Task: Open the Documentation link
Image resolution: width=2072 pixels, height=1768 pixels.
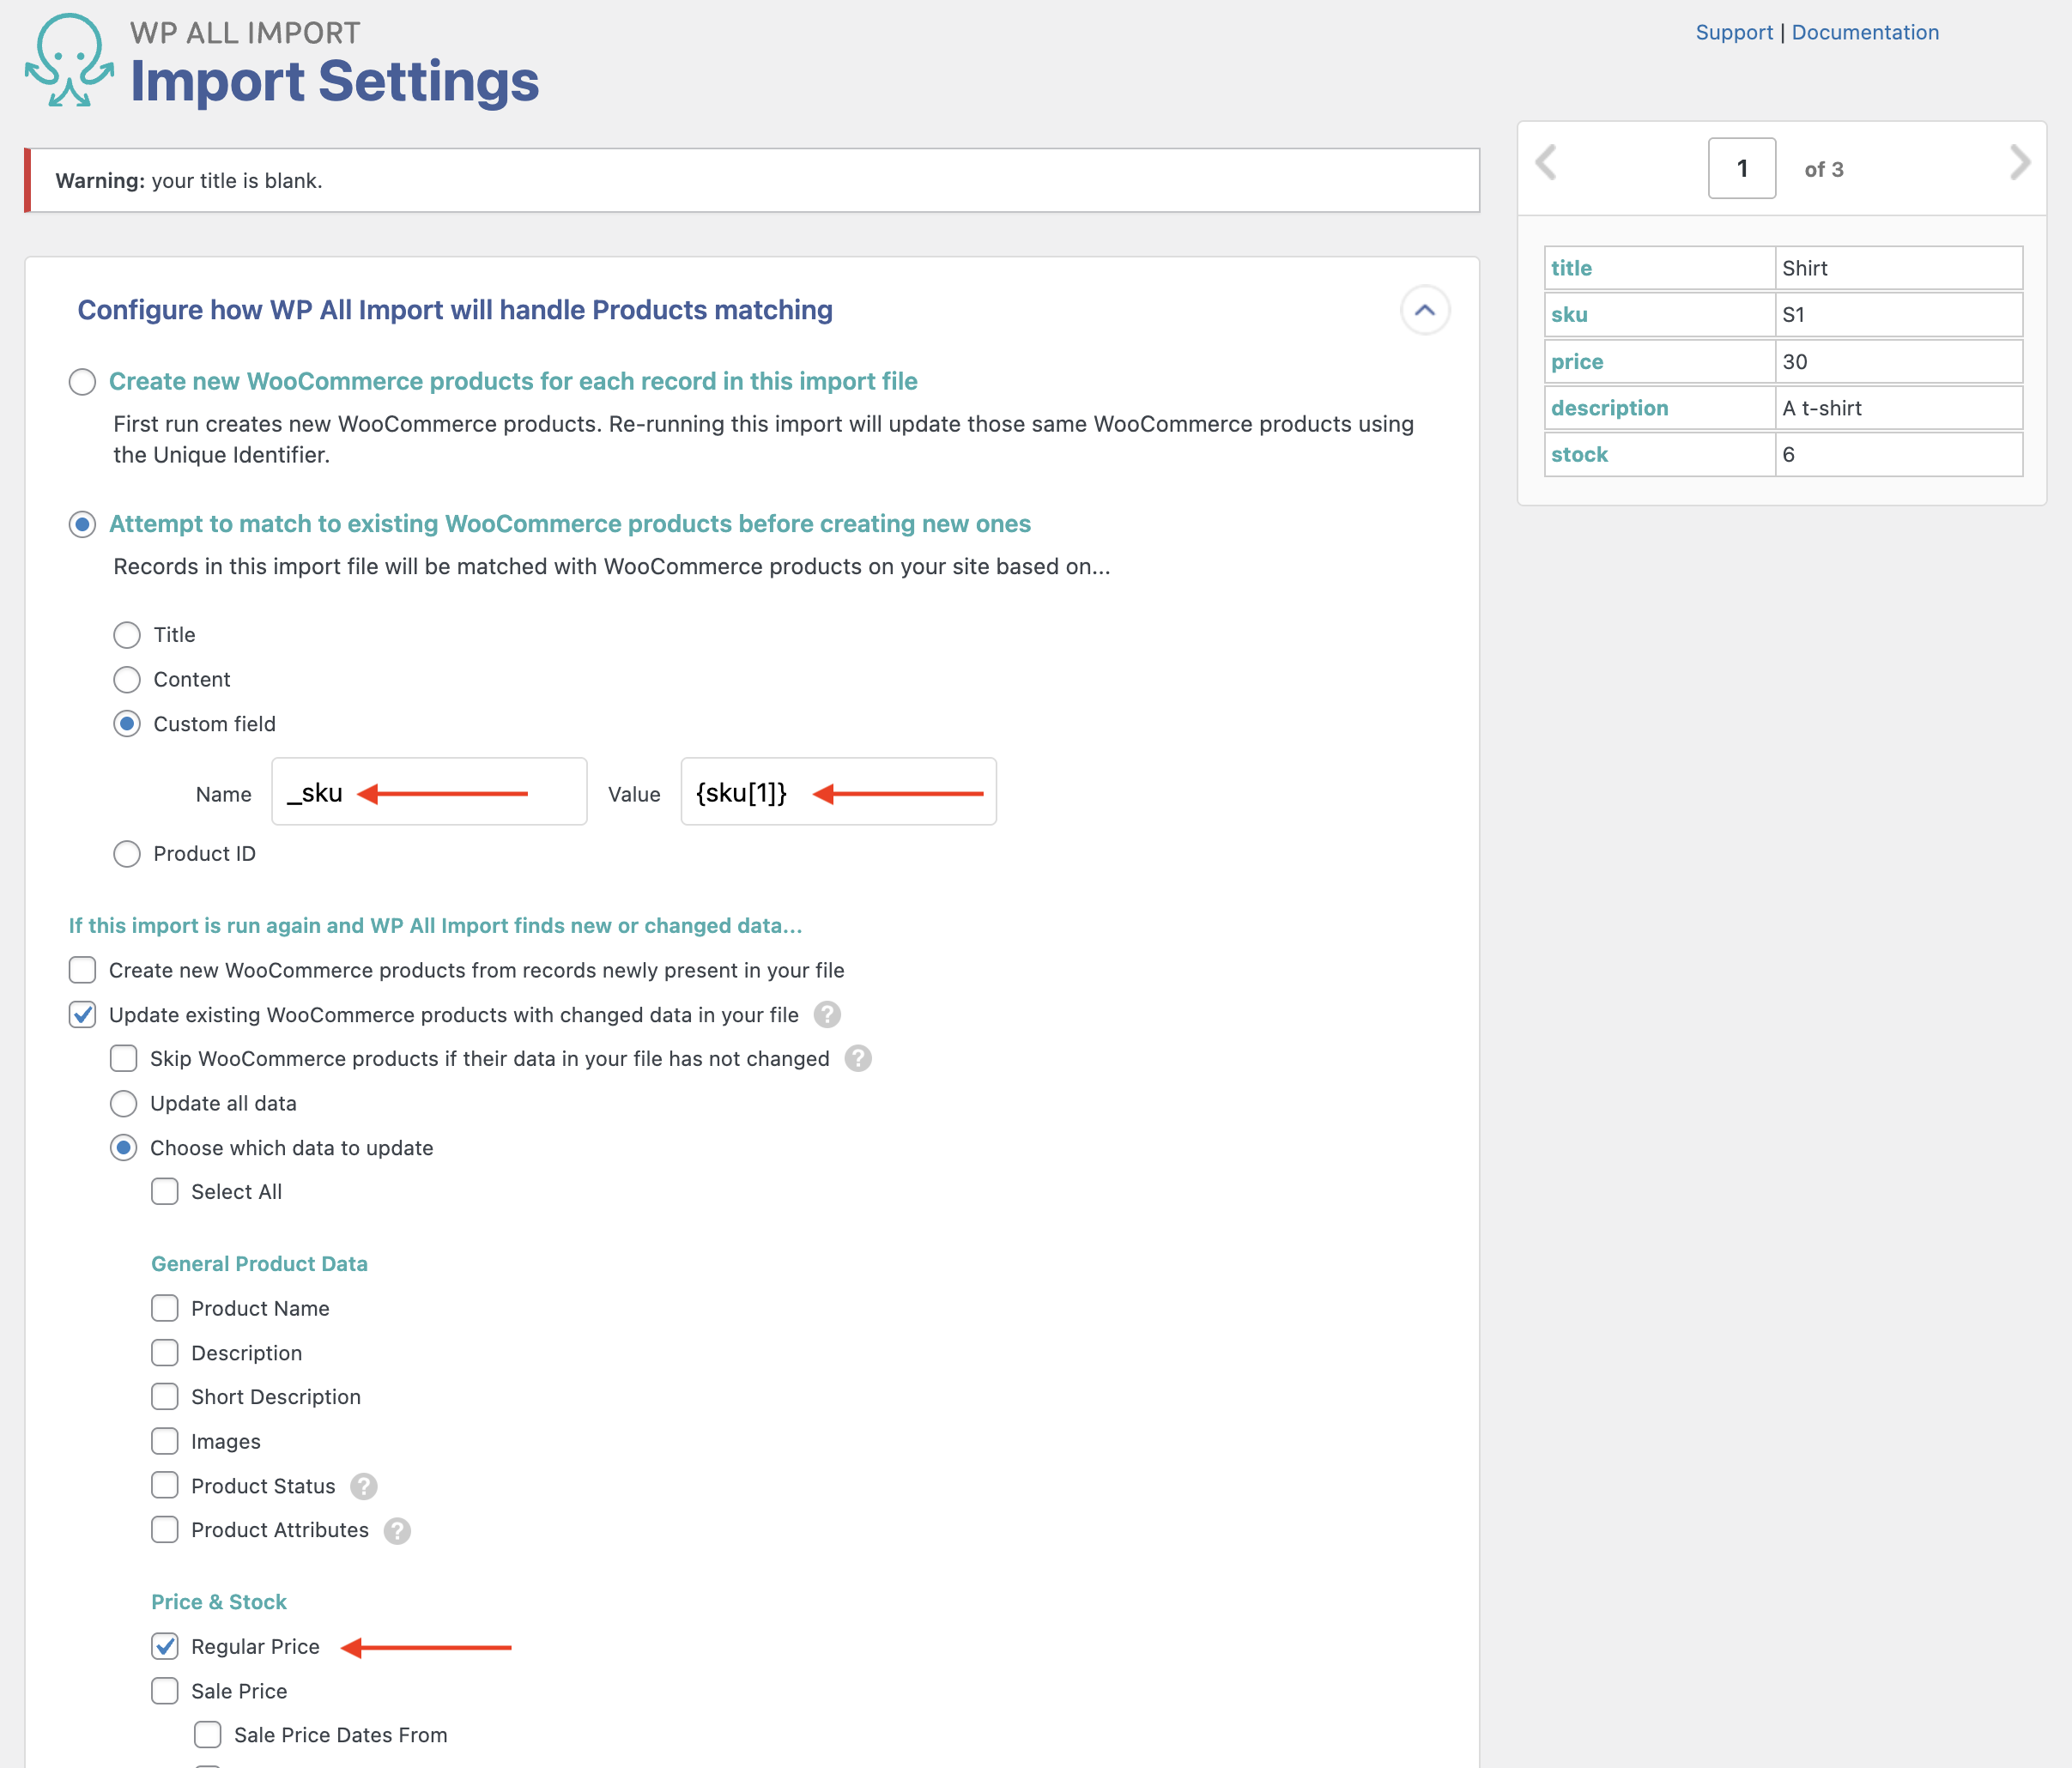Action: click(1864, 33)
